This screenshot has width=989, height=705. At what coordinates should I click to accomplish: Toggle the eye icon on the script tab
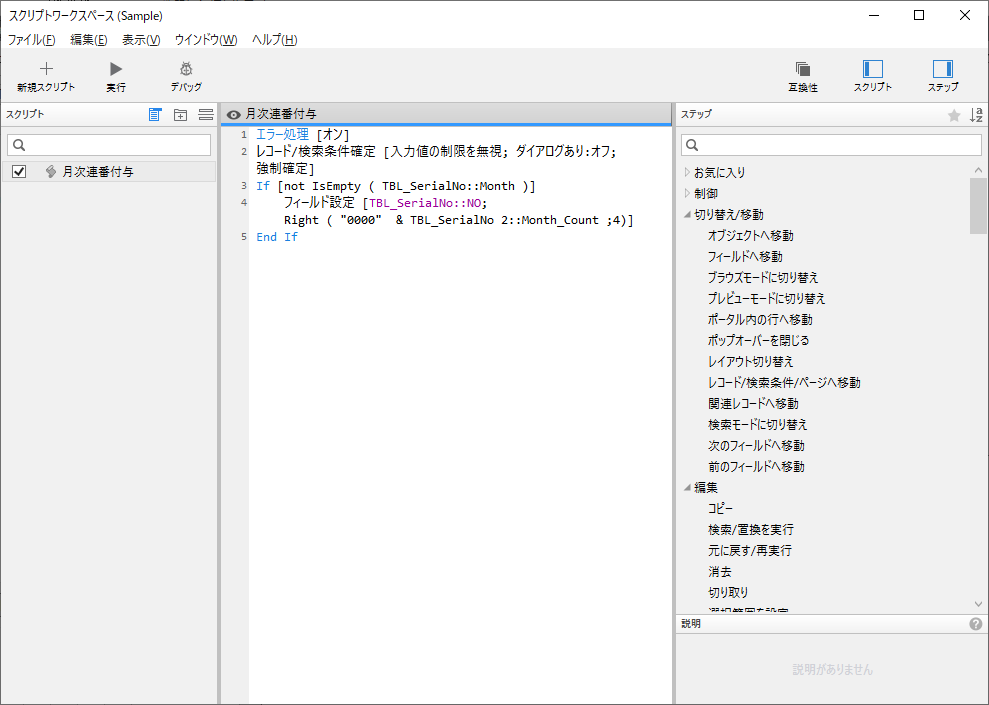[x=233, y=114]
